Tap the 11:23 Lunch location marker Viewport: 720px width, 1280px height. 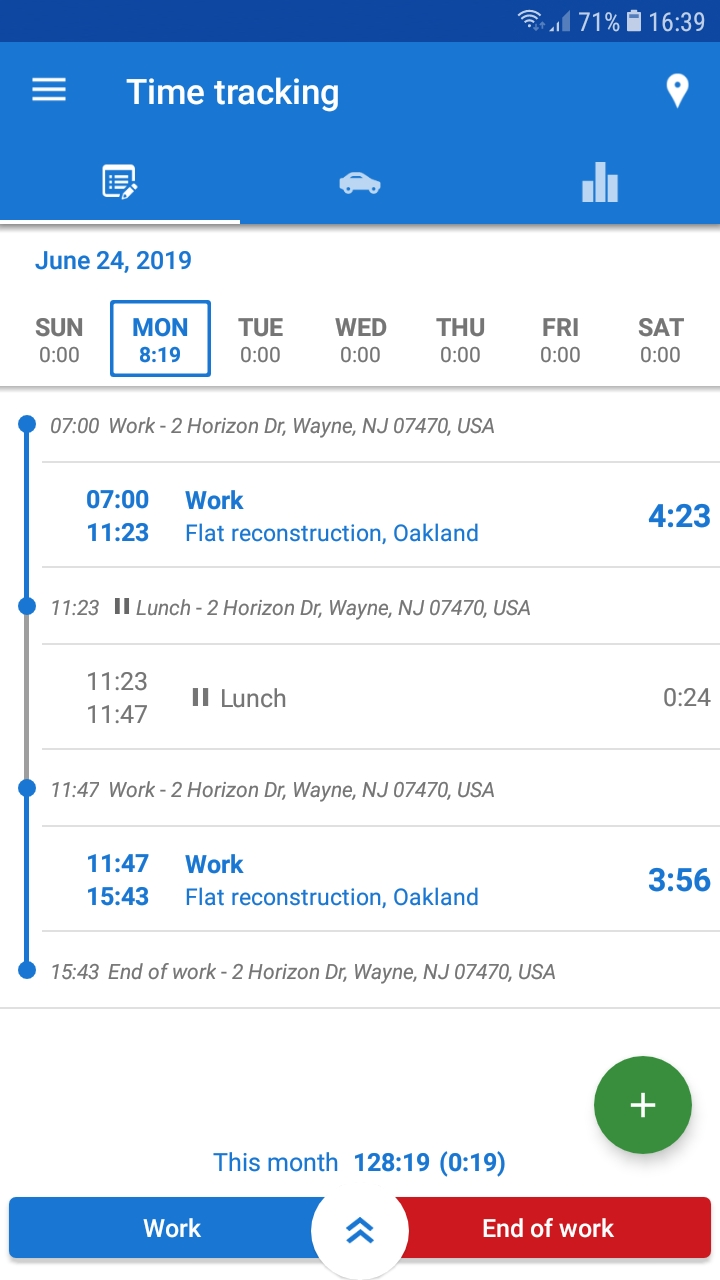[290, 607]
